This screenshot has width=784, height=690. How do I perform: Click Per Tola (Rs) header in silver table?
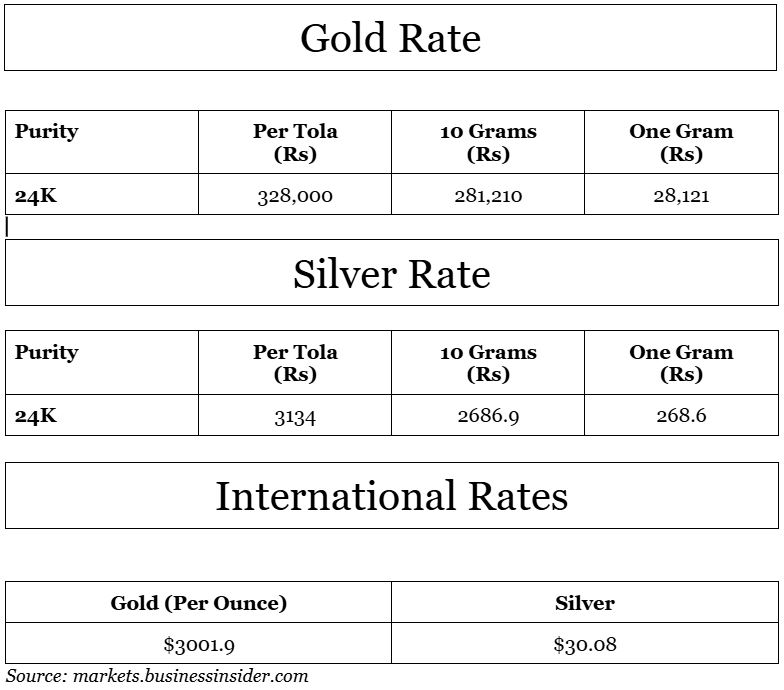click(x=295, y=363)
